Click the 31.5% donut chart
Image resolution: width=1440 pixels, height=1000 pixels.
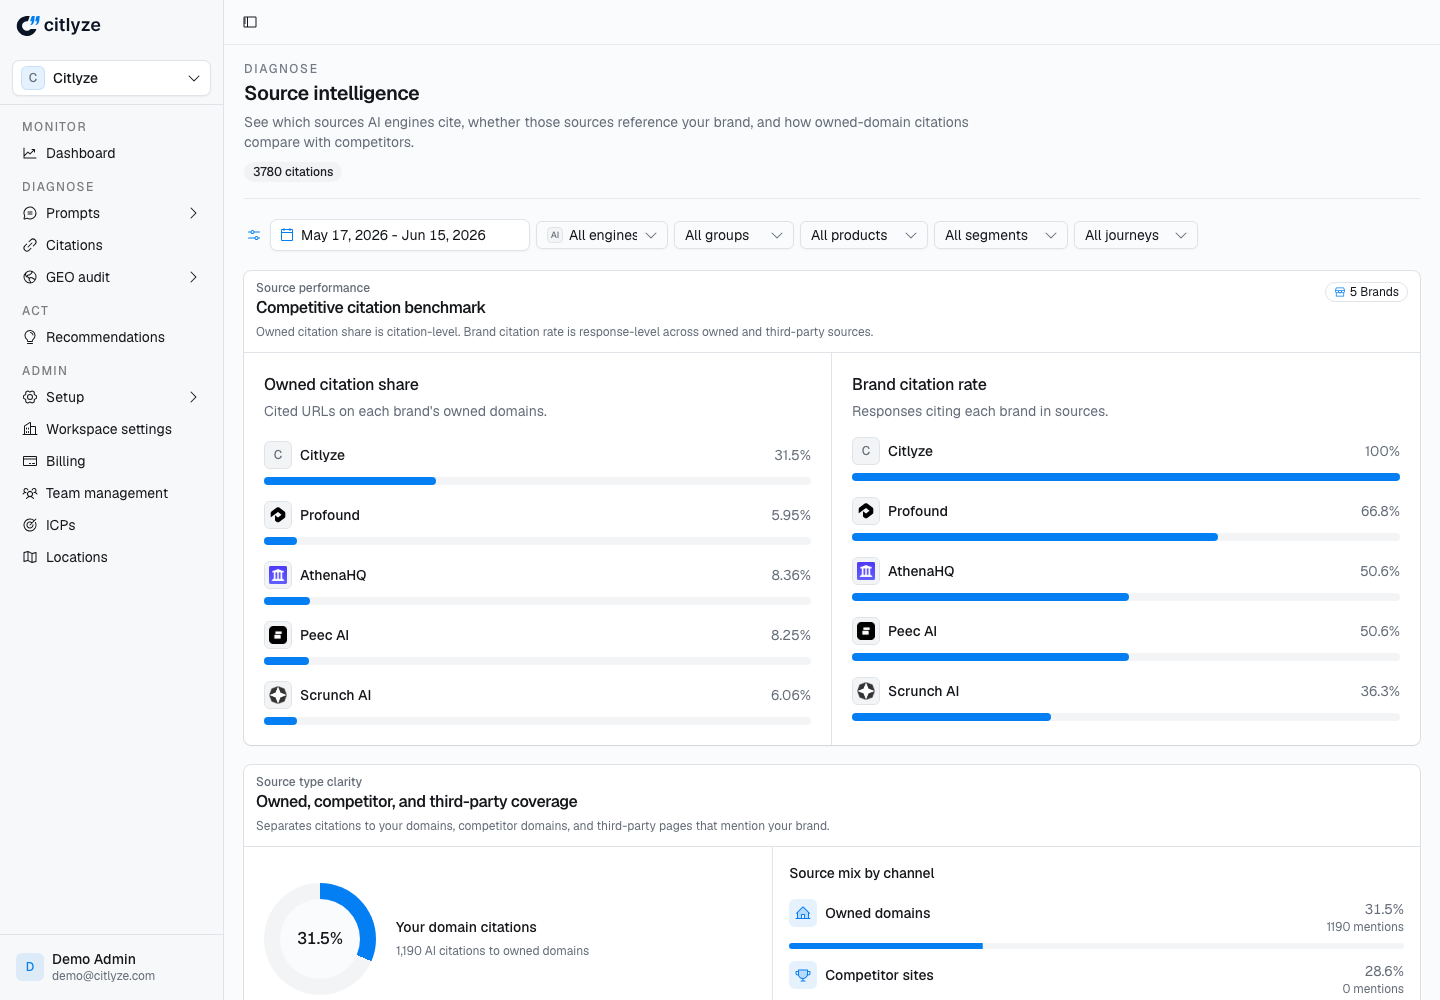[320, 938]
